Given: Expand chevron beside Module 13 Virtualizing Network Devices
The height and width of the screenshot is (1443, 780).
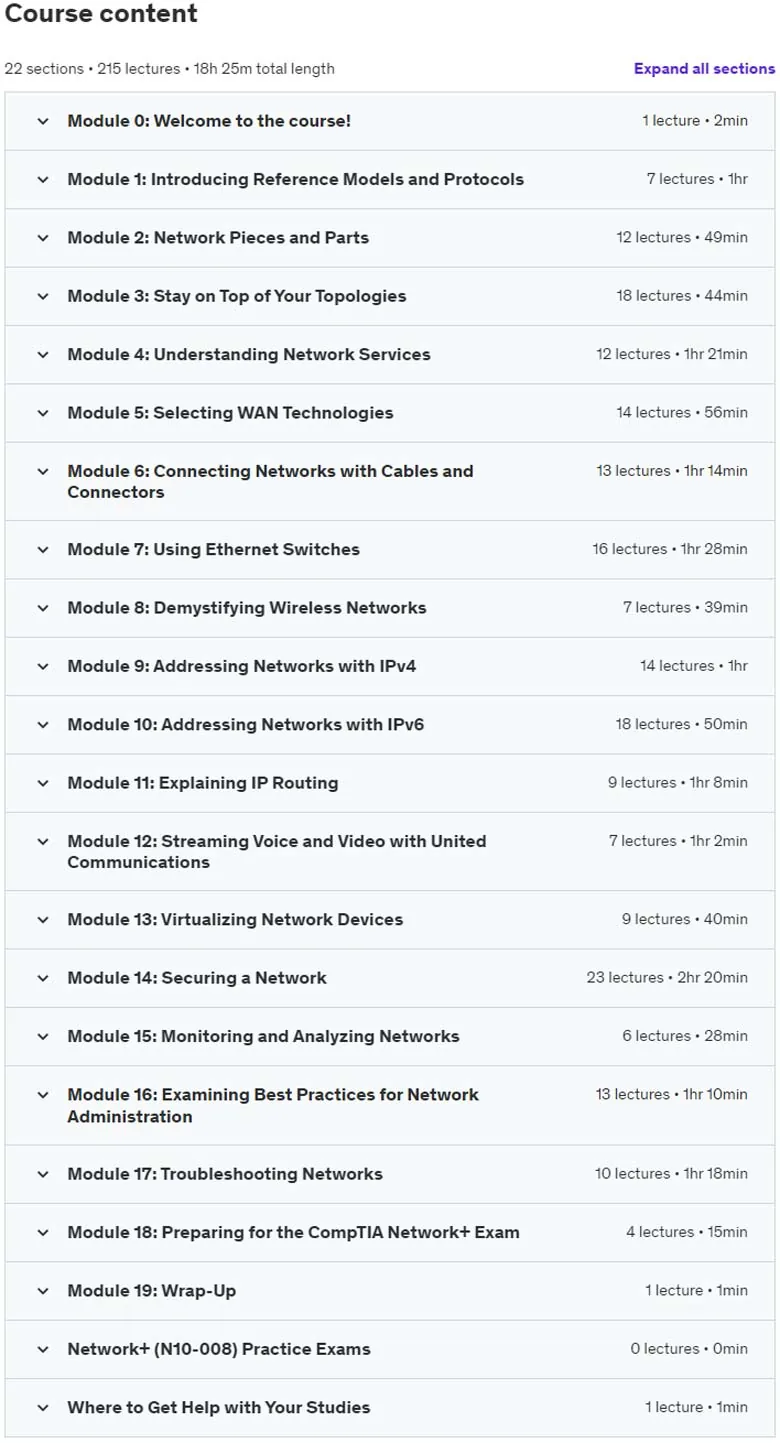Looking at the screenshot, I should (42, 920).
